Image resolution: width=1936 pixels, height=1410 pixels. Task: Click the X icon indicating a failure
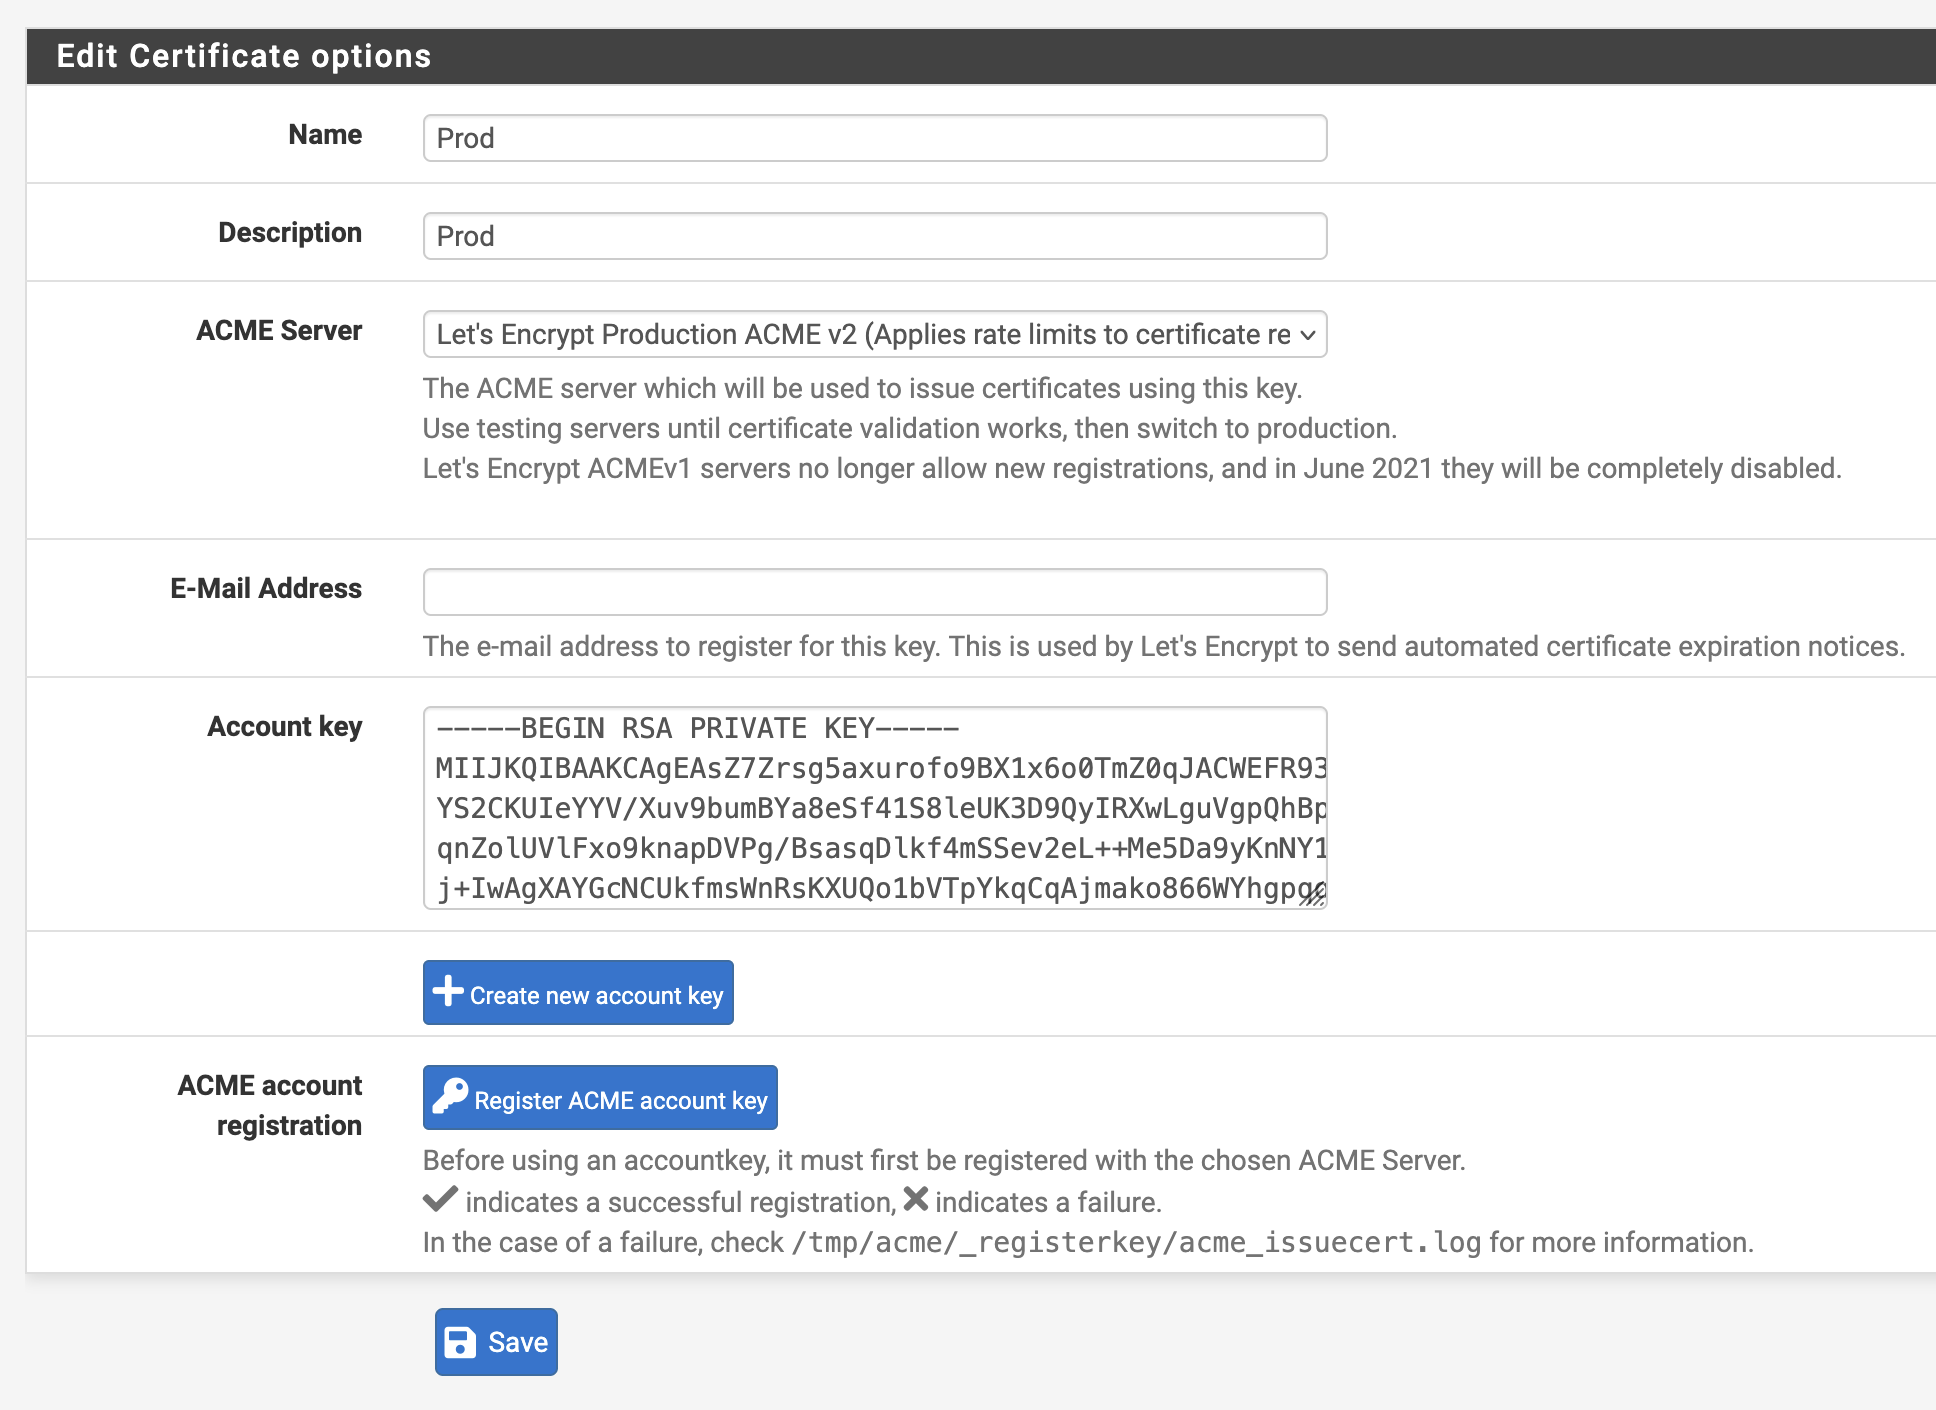pyautogui.click(x=915, y=1198)
